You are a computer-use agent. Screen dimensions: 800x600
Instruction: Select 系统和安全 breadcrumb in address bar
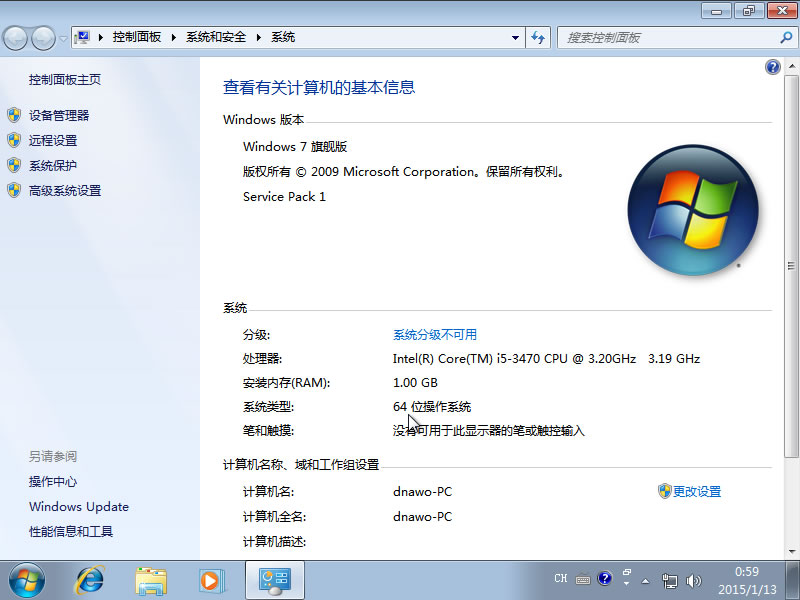coord(216,37)
